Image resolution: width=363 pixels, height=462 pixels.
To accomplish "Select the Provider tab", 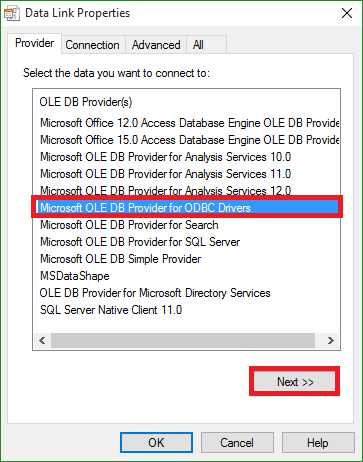I will click(35, 43).
